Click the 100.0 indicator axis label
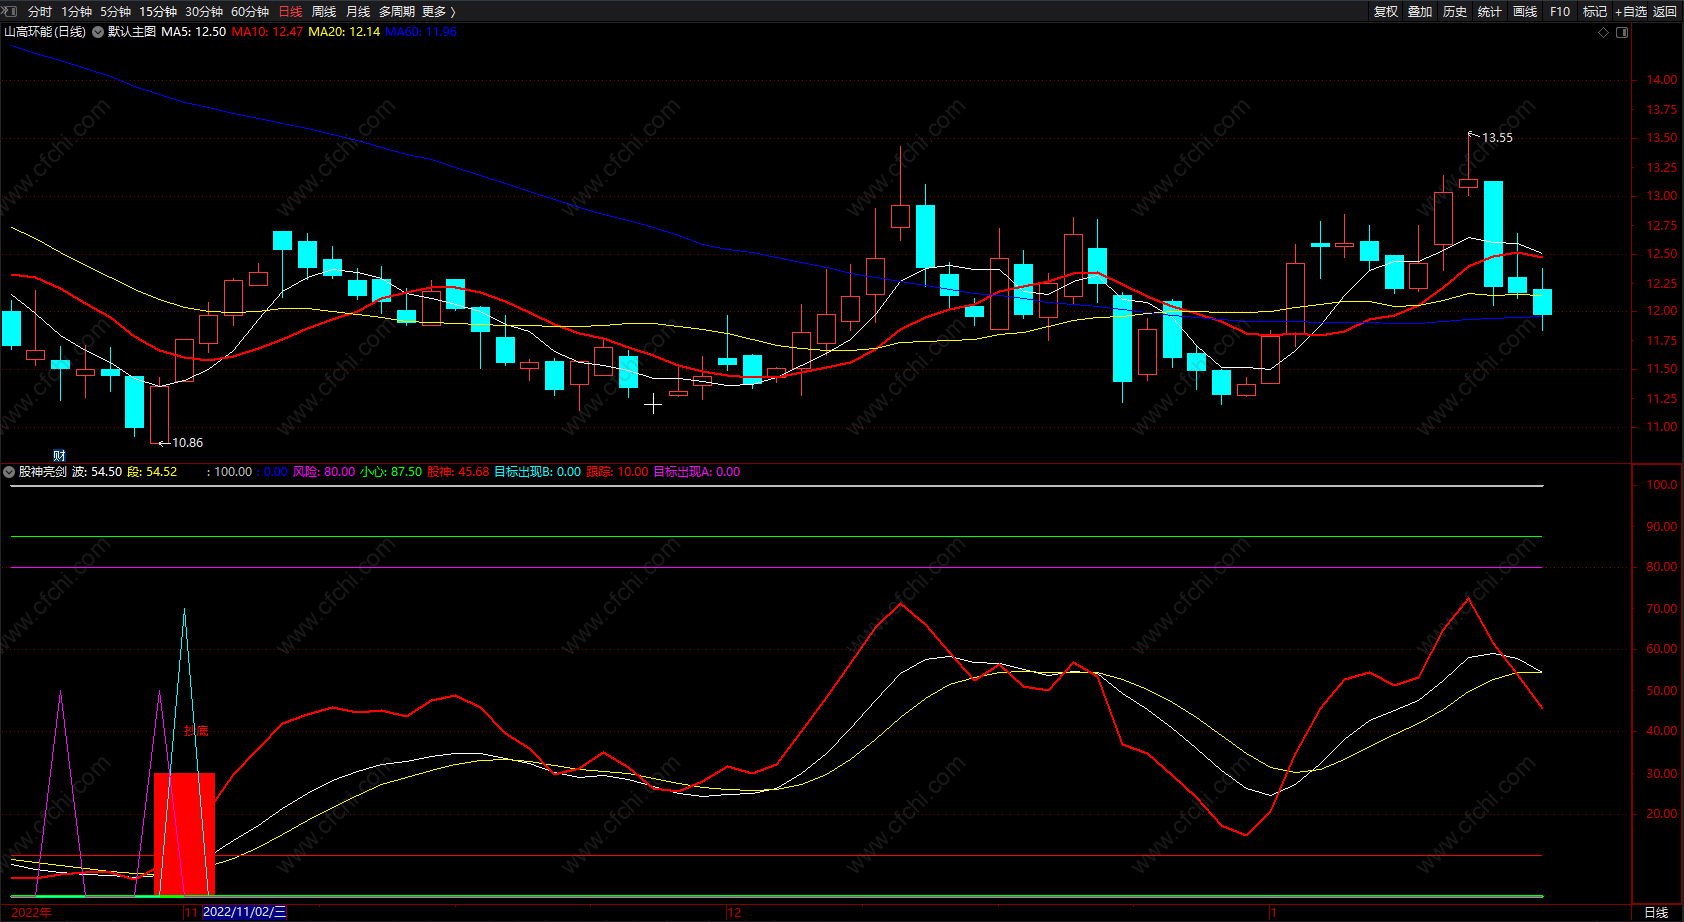 [1662, 485]
